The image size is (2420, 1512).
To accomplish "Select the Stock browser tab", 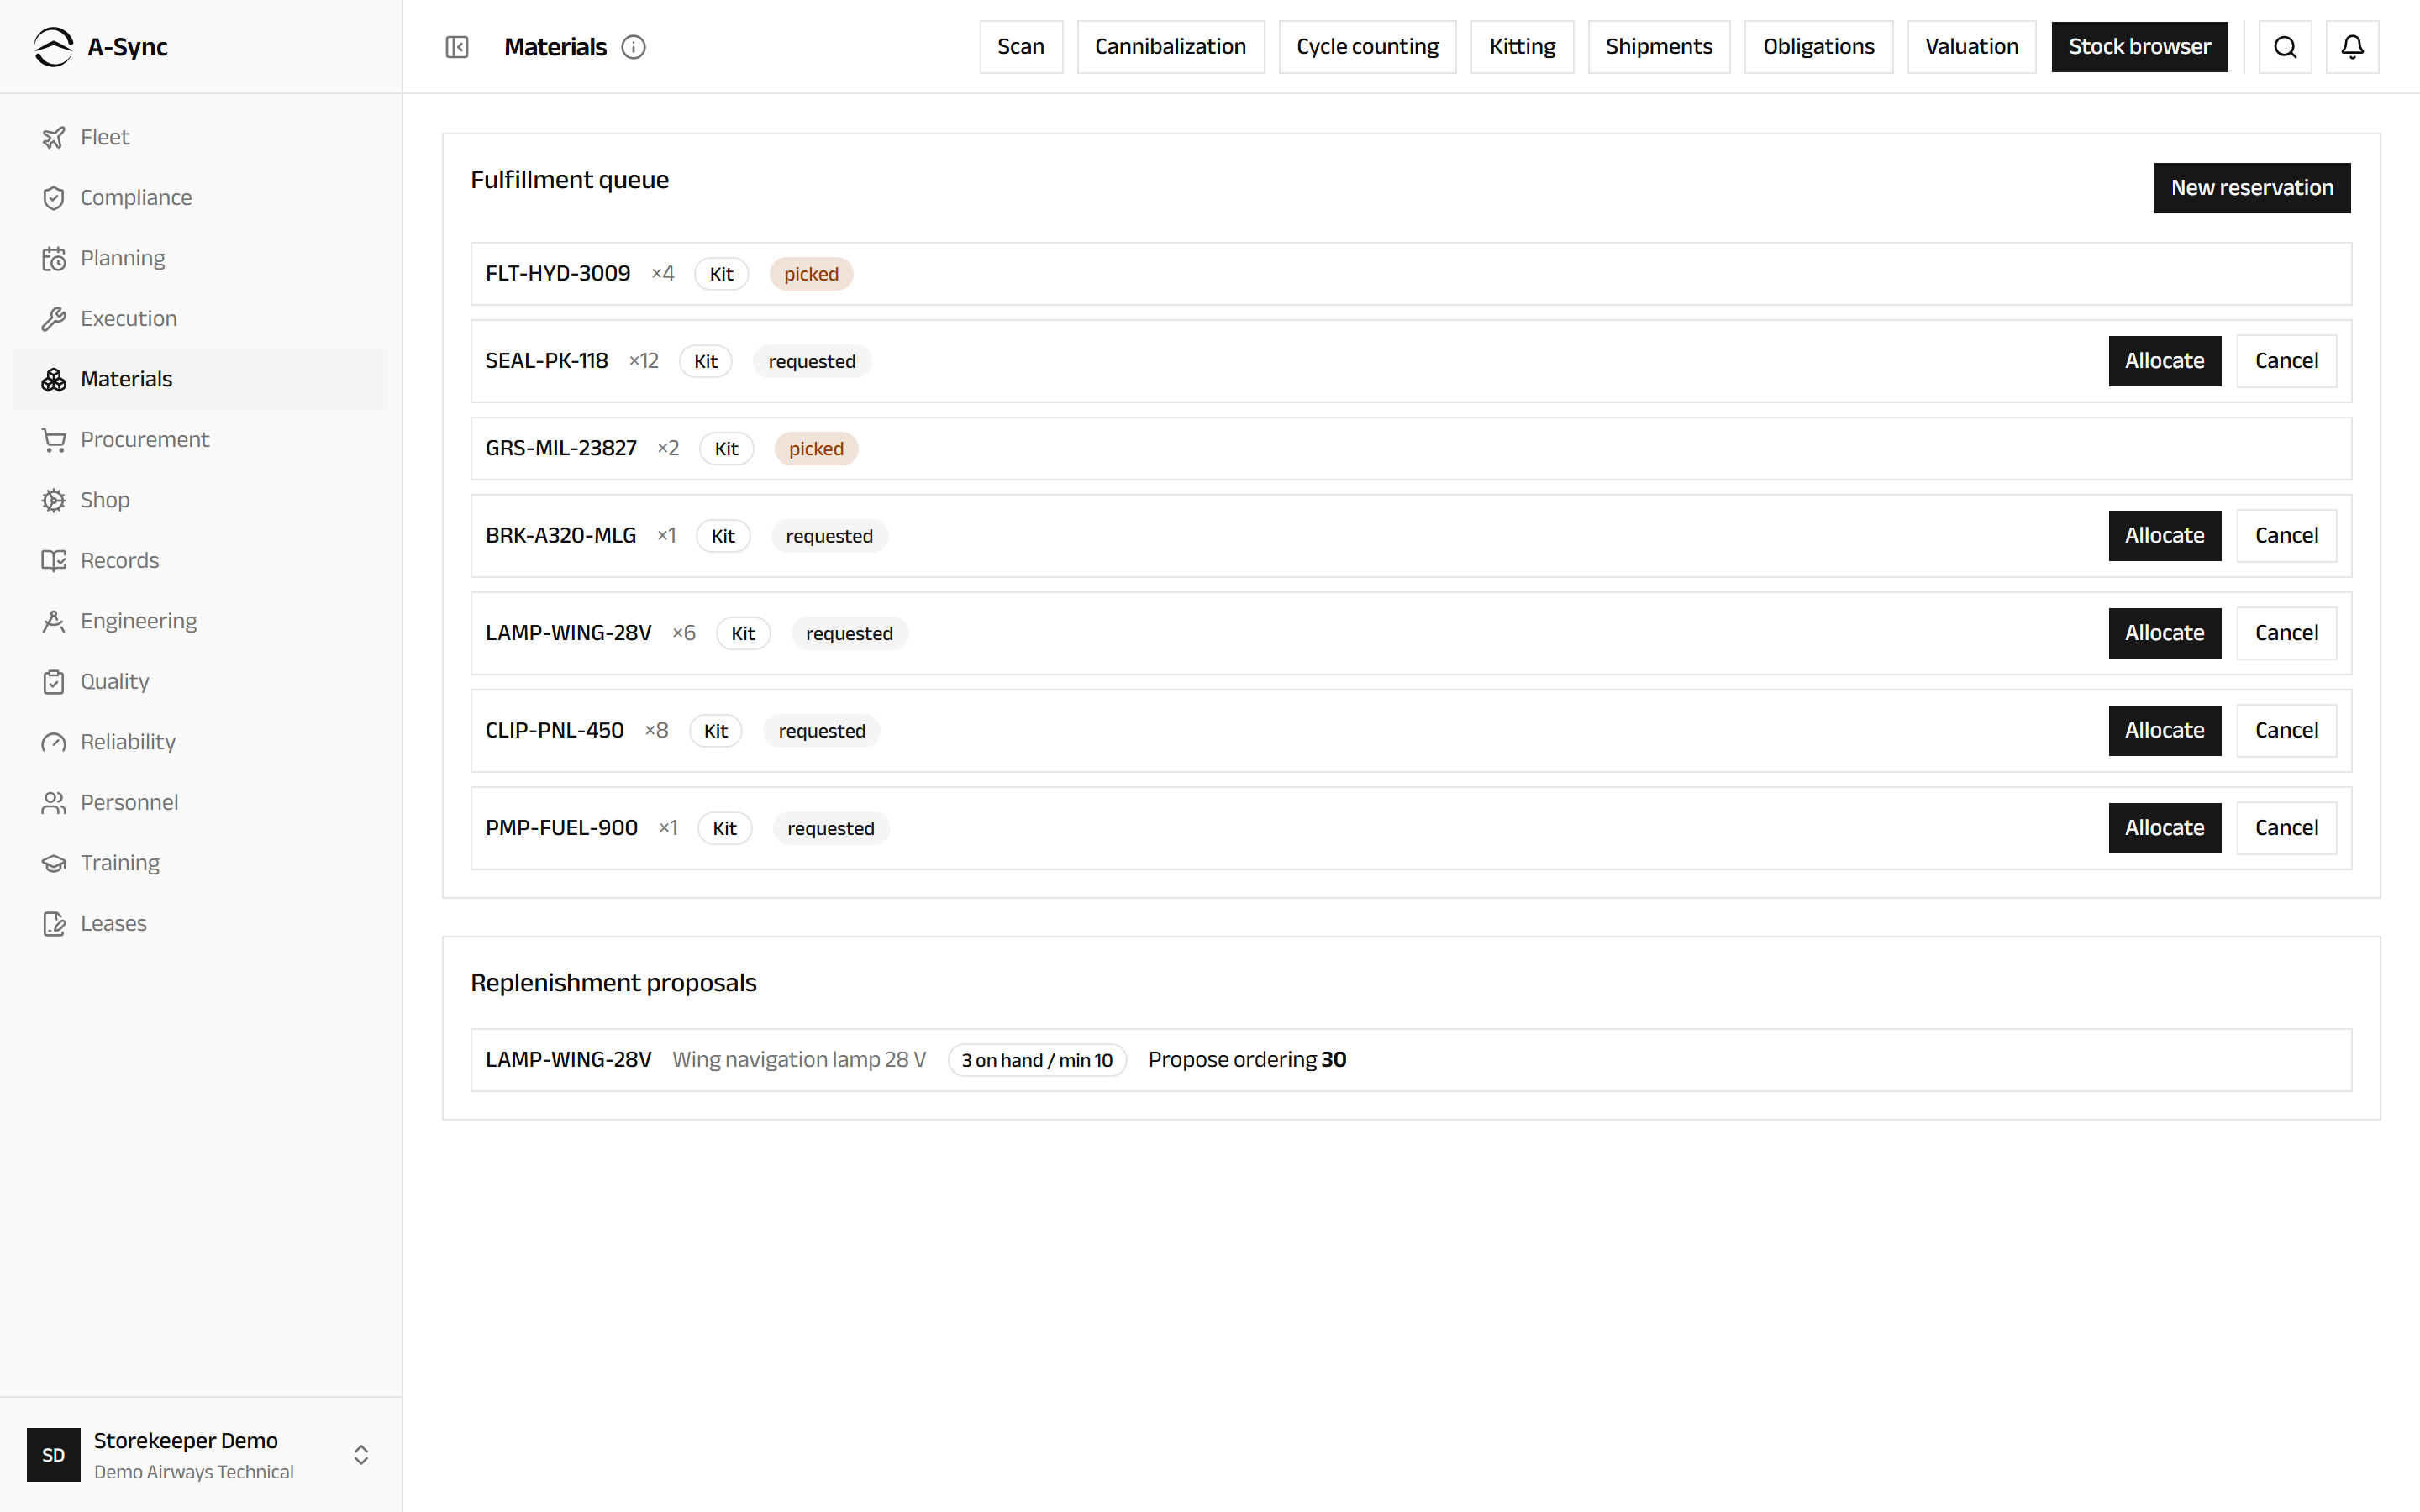I will tap(2139, 47).
